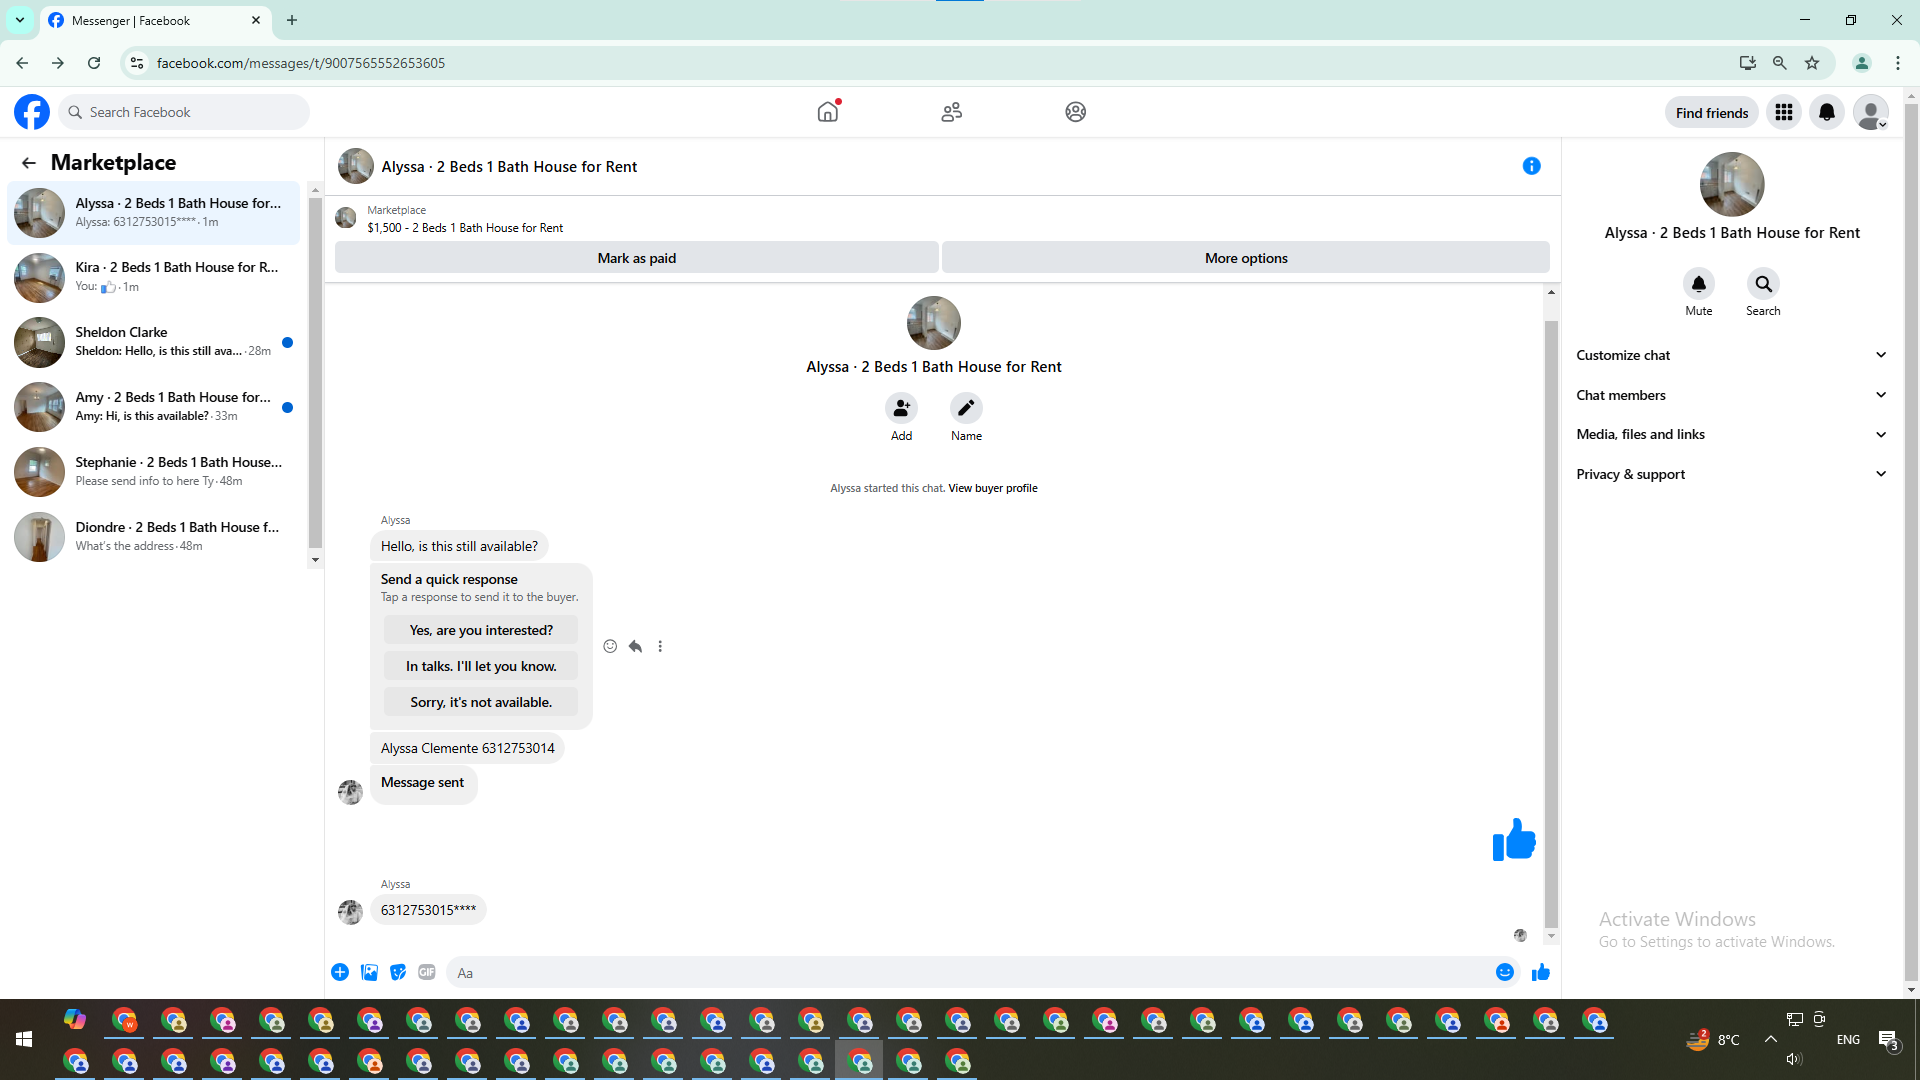The width and height of the screenshot is (1920, 1080).
Task: Reply to the quick response message
Action: (635, 646)
